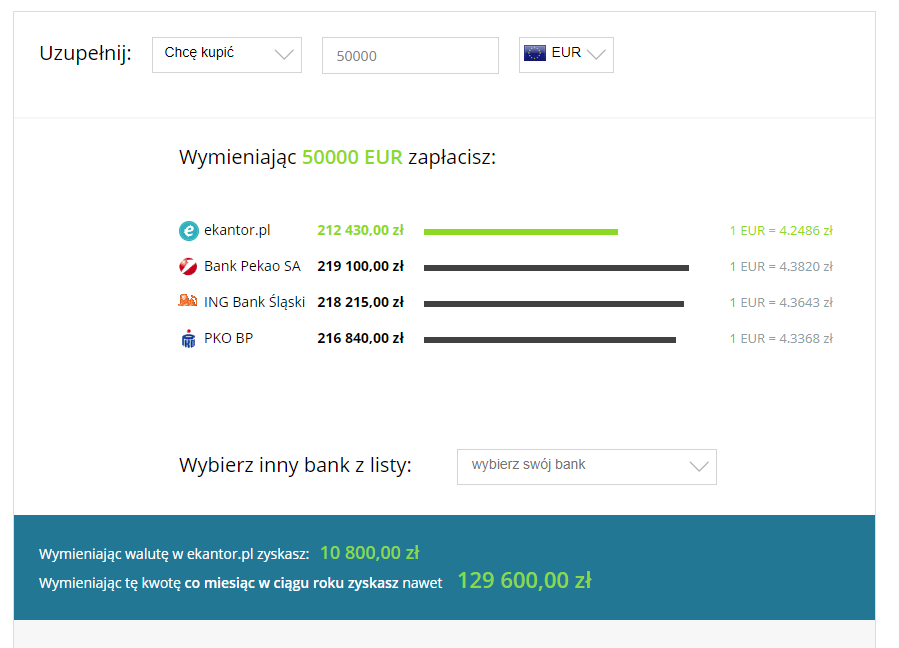Click the 'Uzupełnij:' label
Image resolution: width=899 pixels, height=648 pixels.
point(85,53)
